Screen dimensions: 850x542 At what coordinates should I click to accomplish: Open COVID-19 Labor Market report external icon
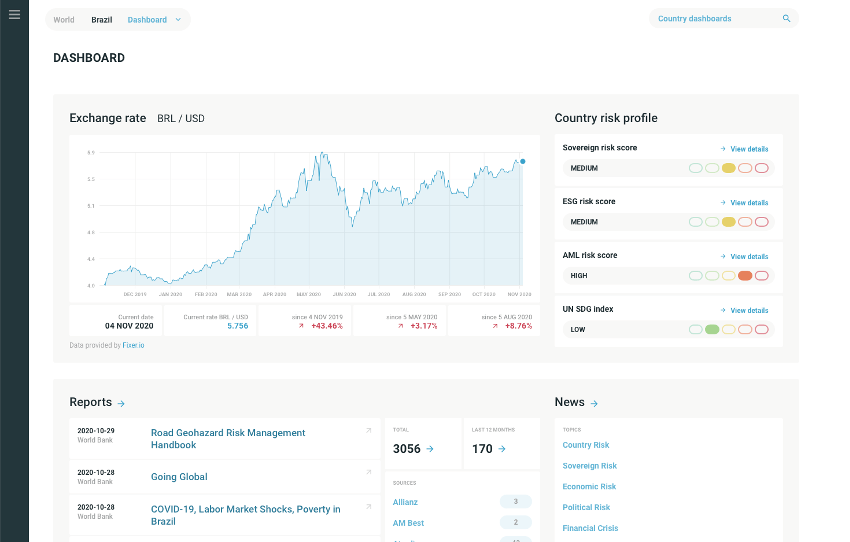tap(369, 507)
